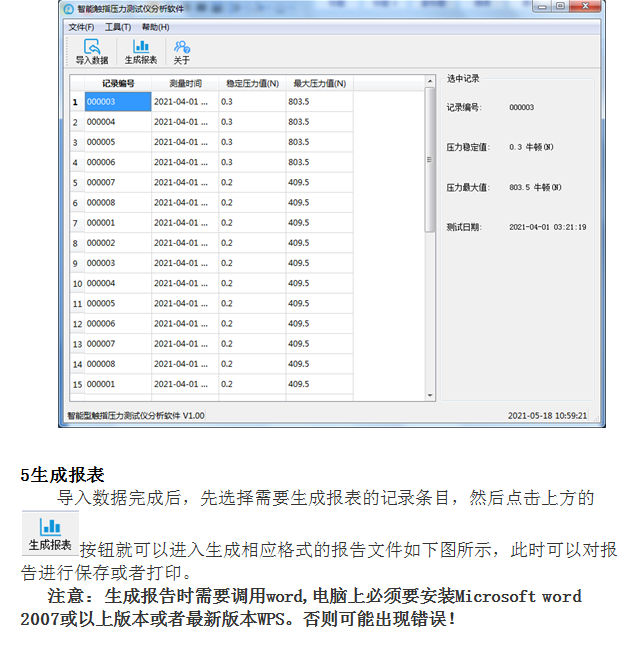Click the 生成报表 (Generate Report) toolbar icon
Screen dimensions: 639x652
[141, 51]
